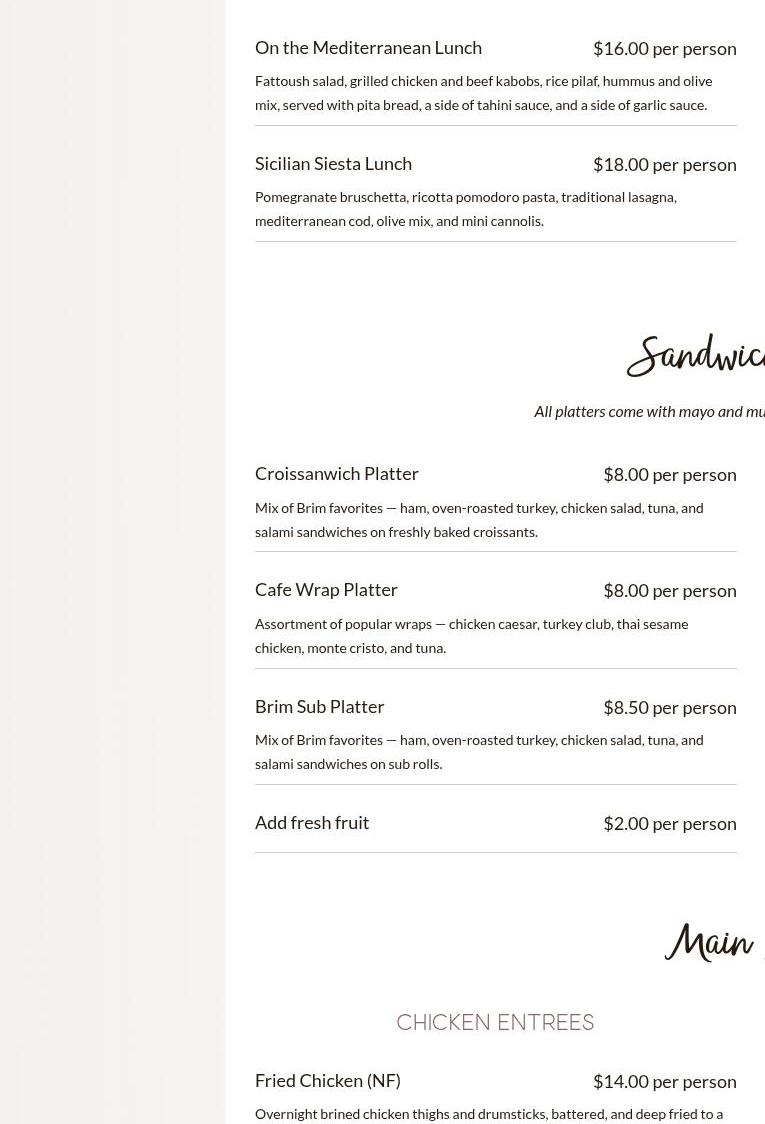Click the Pomegranate bruschetta description text
The width and height of the screenshot is (765, 1124).
pyautogui.click(x=466, y=209)
